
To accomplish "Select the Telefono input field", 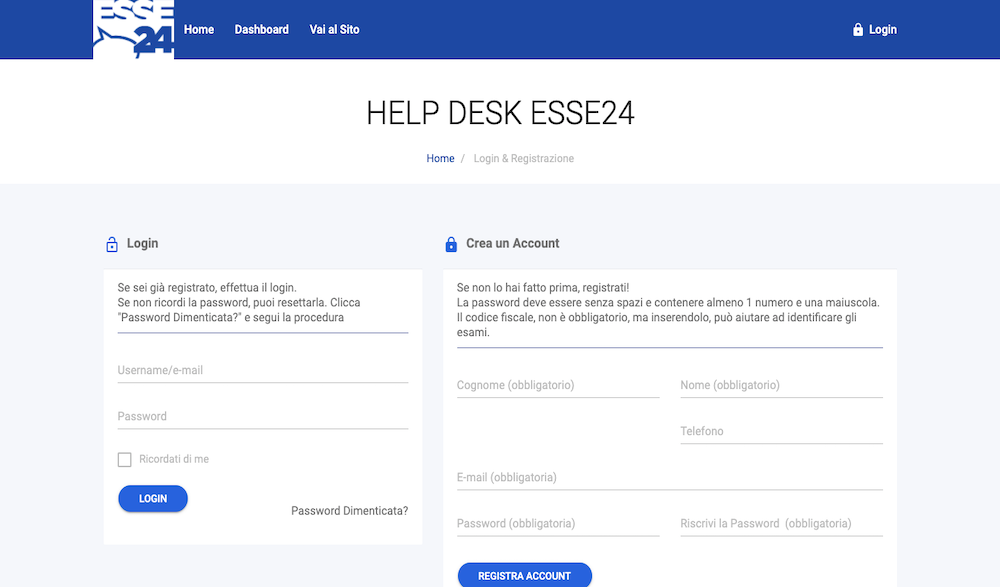I will 781,432.
